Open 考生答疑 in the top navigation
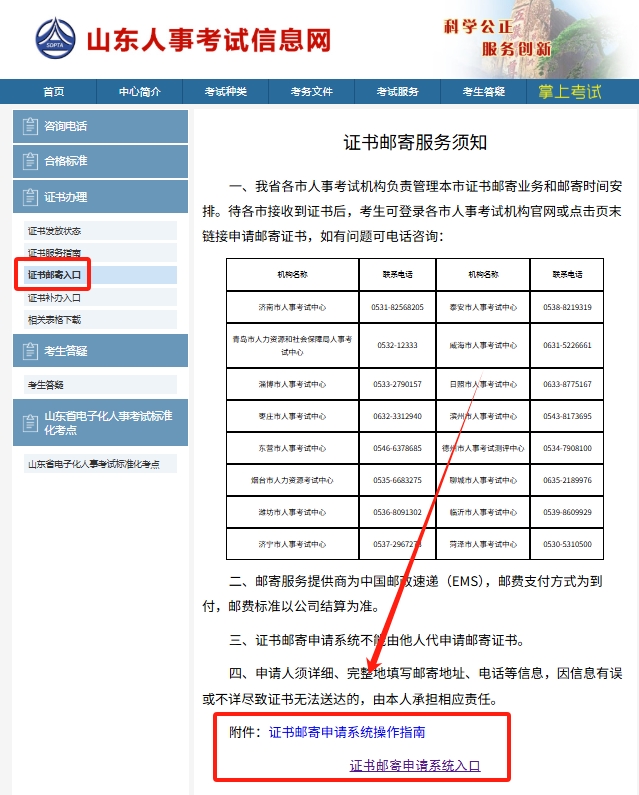This screenshot has width=639, height=795. (483, 92)
